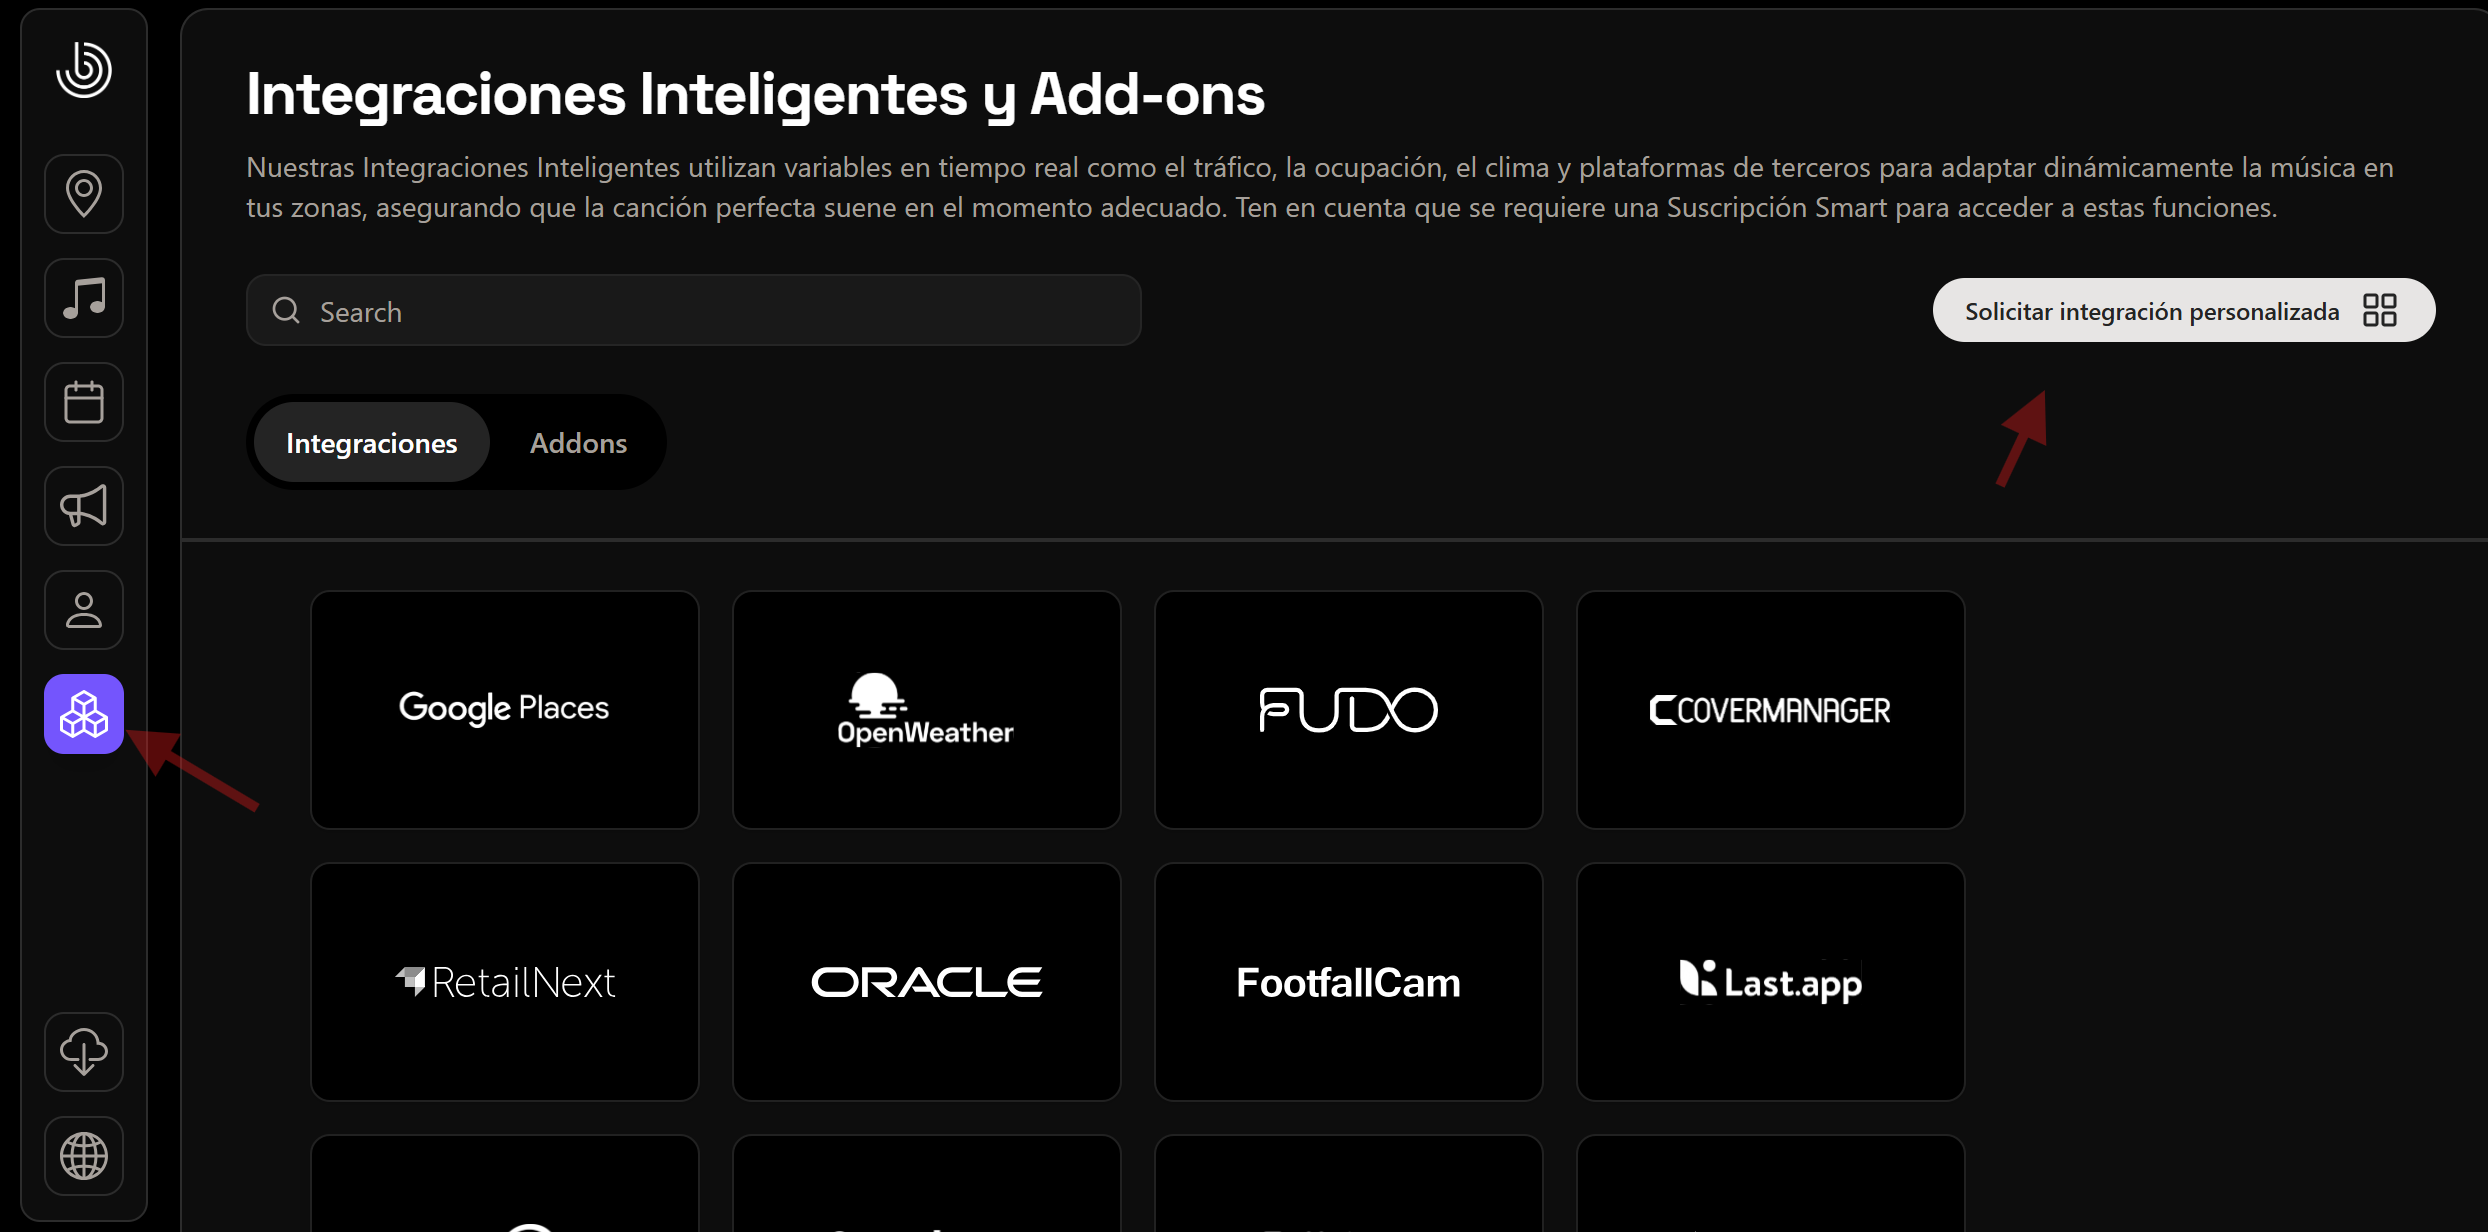Select the integrations cubes icon

pos(84,714)
